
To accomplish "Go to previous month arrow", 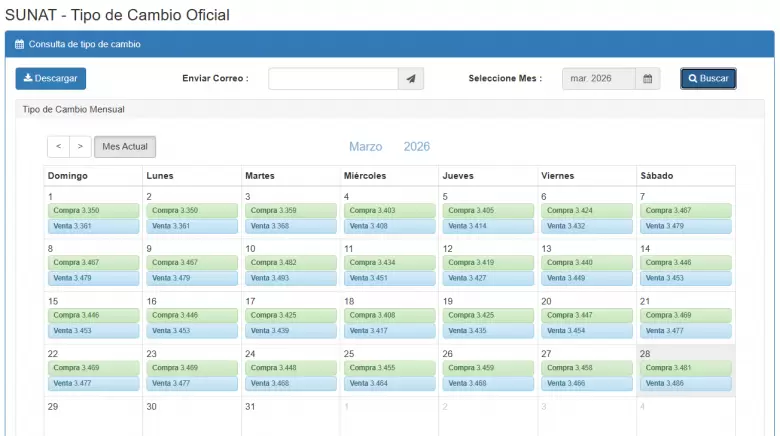I will pos(58,147).
